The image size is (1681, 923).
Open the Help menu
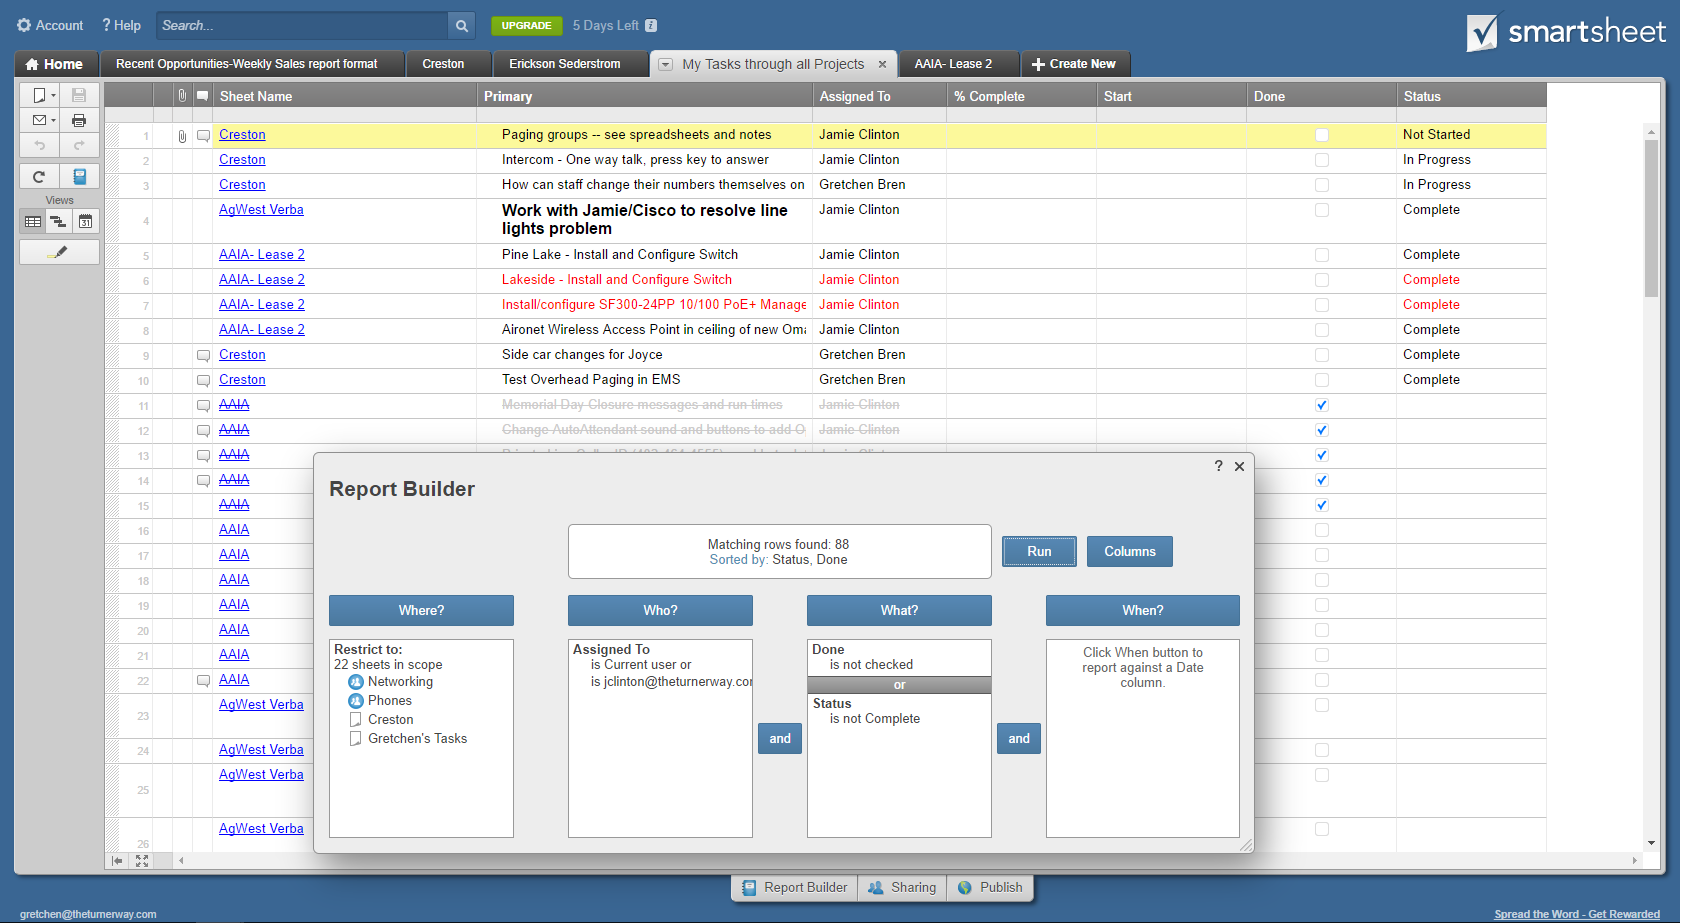(121, 25)
